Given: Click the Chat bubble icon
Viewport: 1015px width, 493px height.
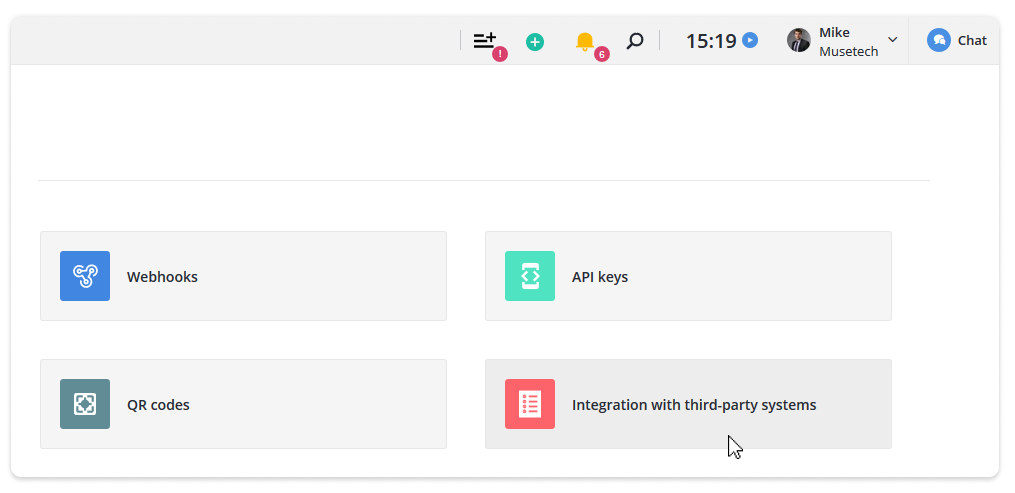Looking at the screenshot, I should (x=939, y=40).
